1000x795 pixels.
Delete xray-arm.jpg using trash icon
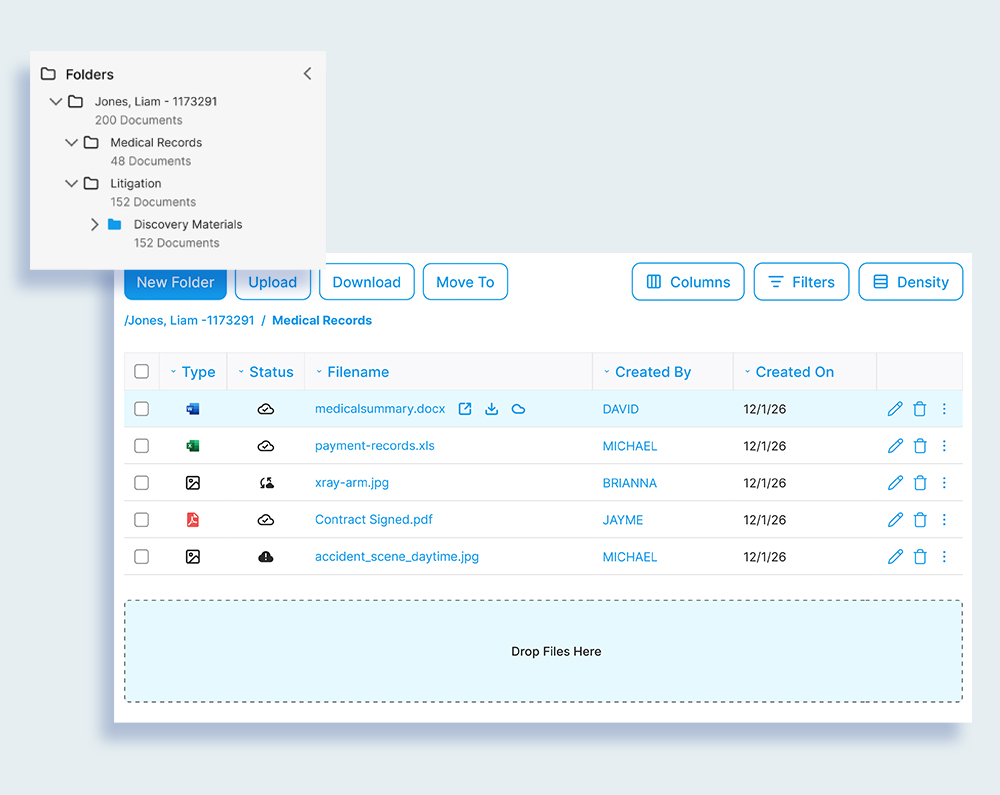(x=920, y=483)
